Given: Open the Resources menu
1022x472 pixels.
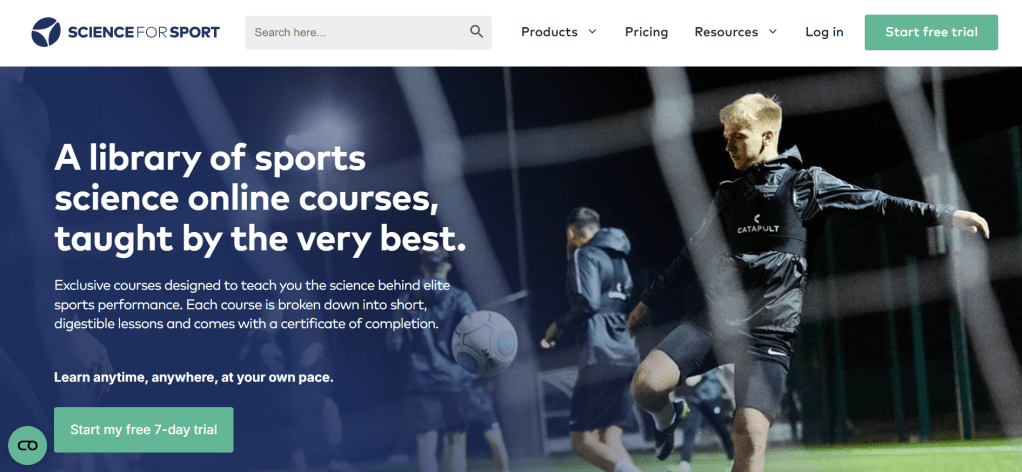Looking at the screenshot, I should click(736, 32).
